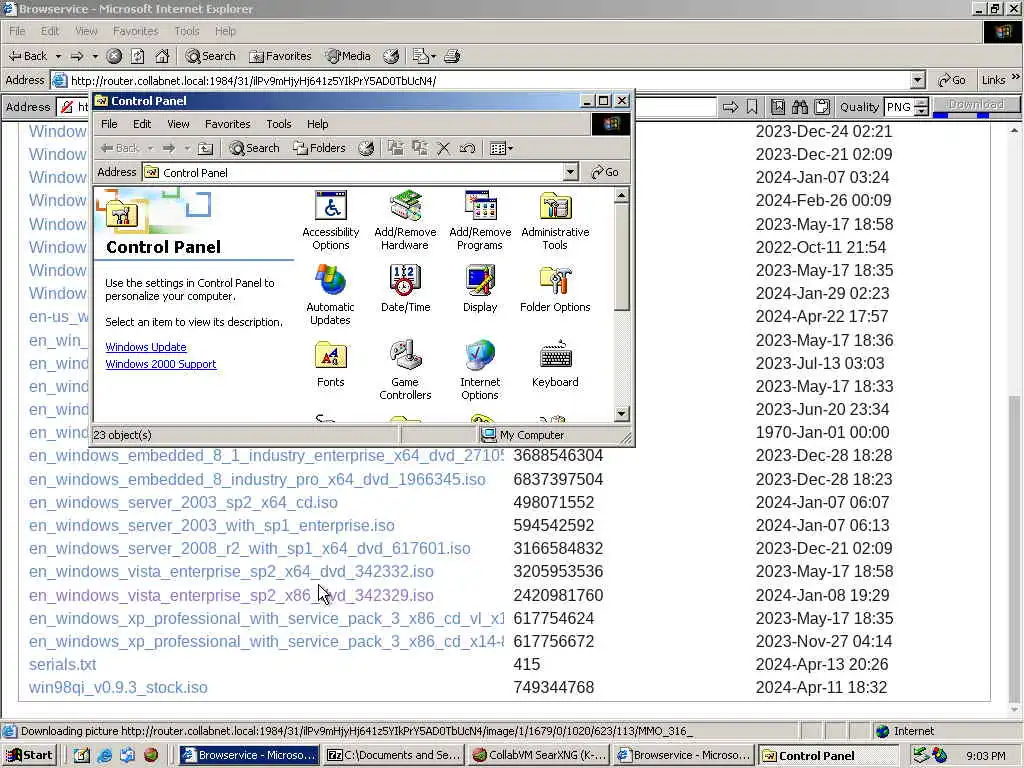Toggle Folders pane in Control Panel
This screenshot has height=768, width=1024.
319,148
